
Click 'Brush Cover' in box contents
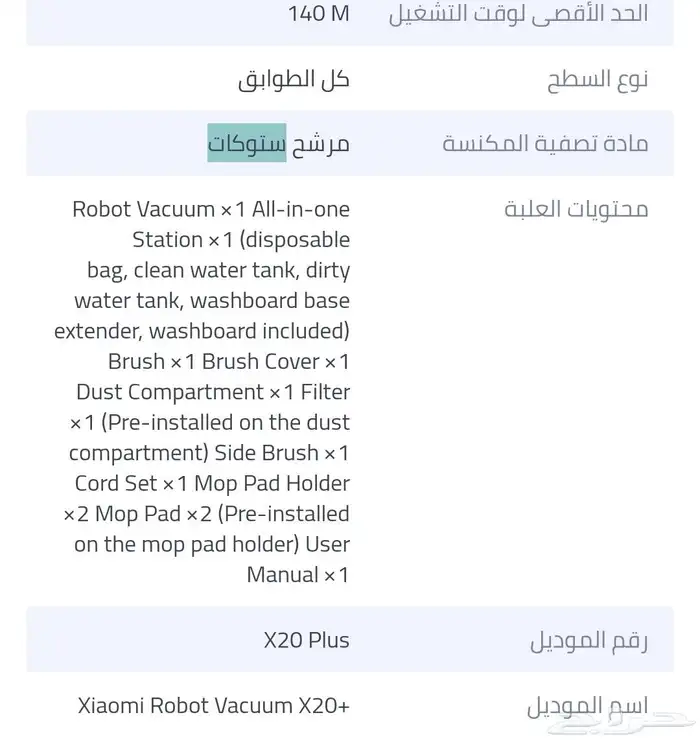tap(261, 362)
